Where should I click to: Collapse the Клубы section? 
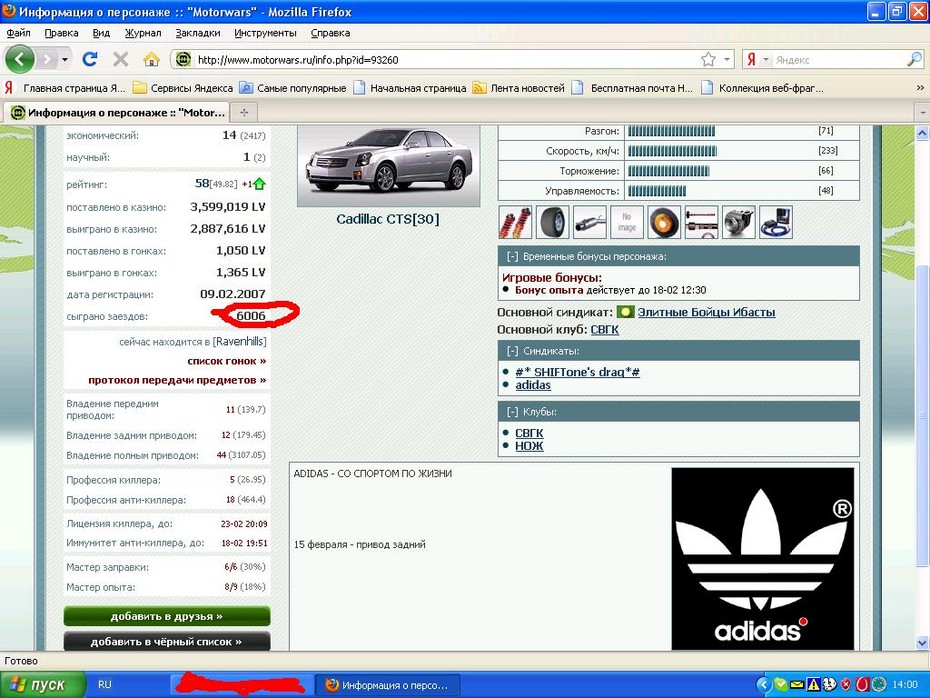[512, 412]
